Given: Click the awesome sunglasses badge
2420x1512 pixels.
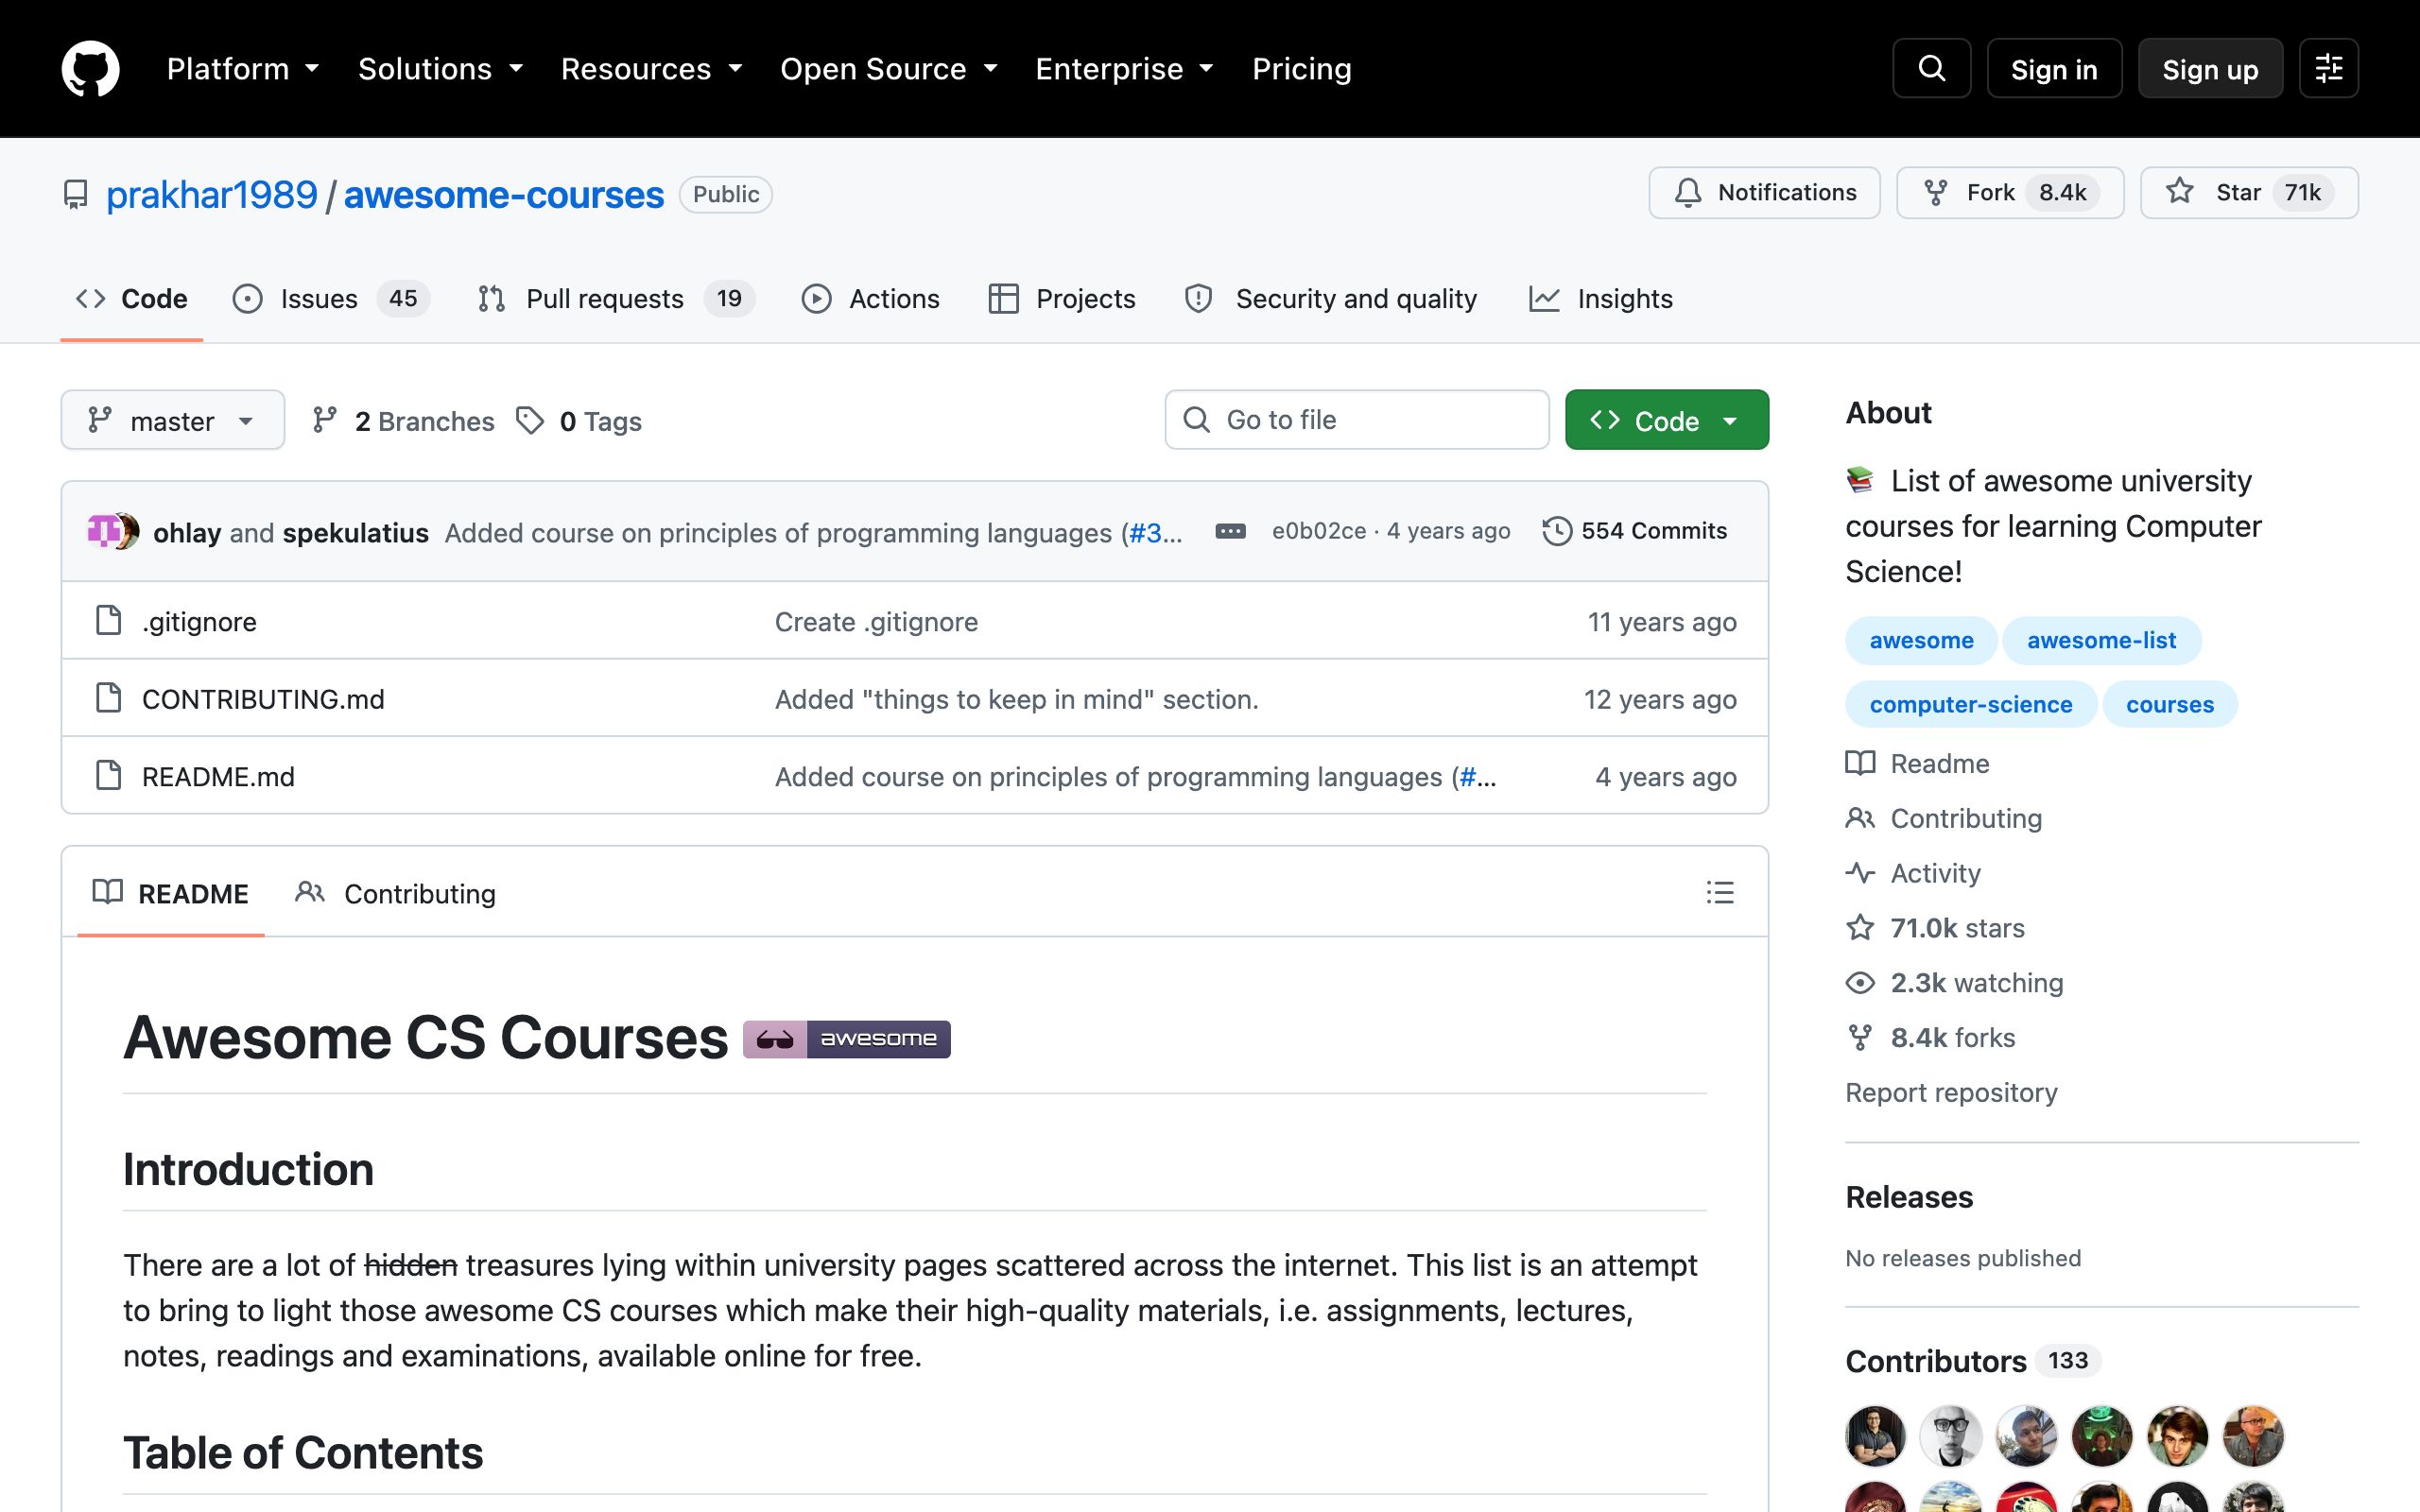Looking at the screenshot, I should [846, 1039].
